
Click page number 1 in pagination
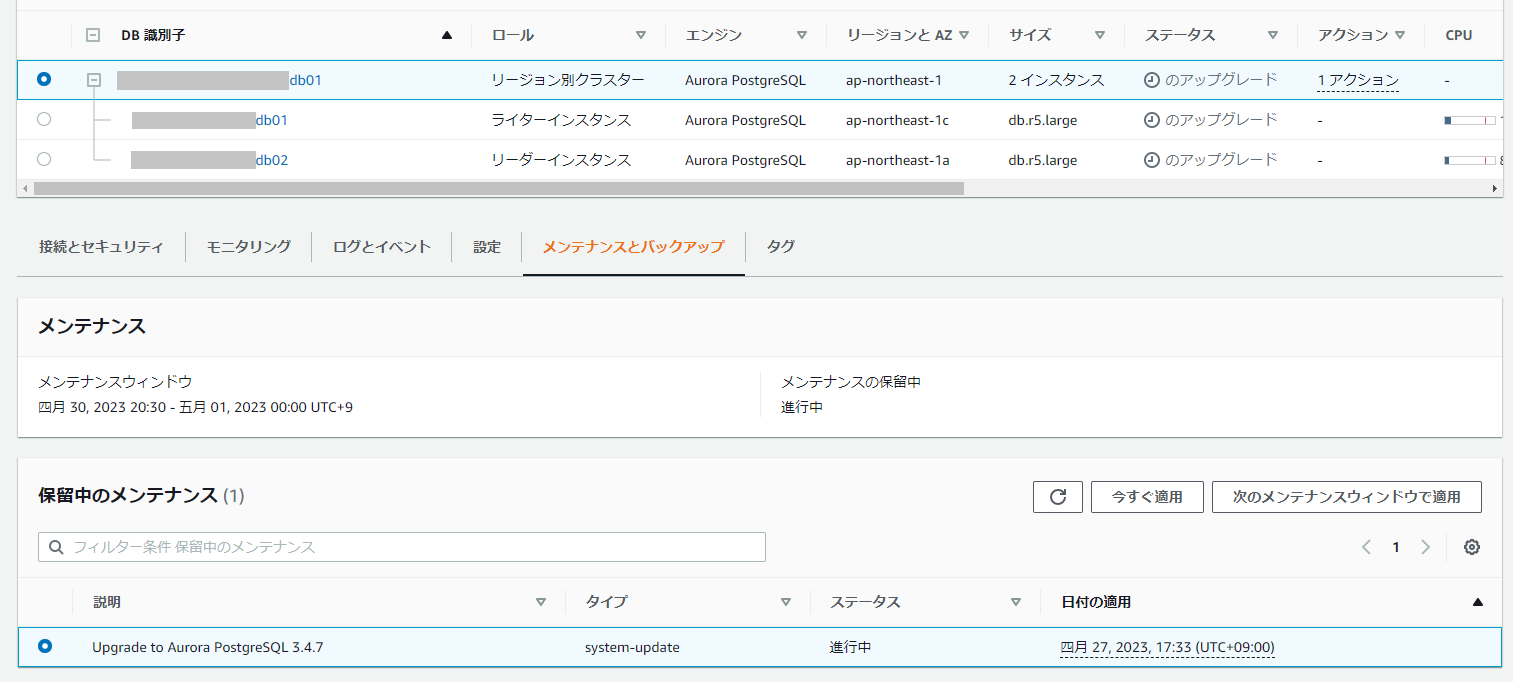pyautogui.click(x=1396, y=547)
